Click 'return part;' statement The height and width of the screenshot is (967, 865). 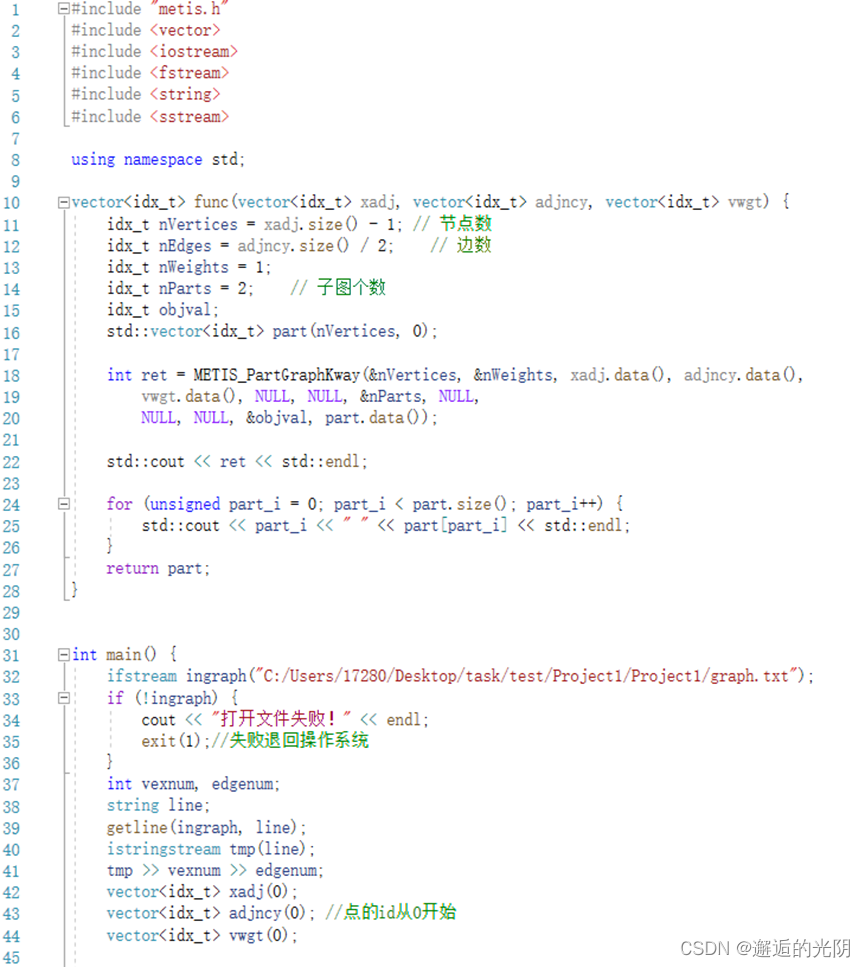(158, 569)
